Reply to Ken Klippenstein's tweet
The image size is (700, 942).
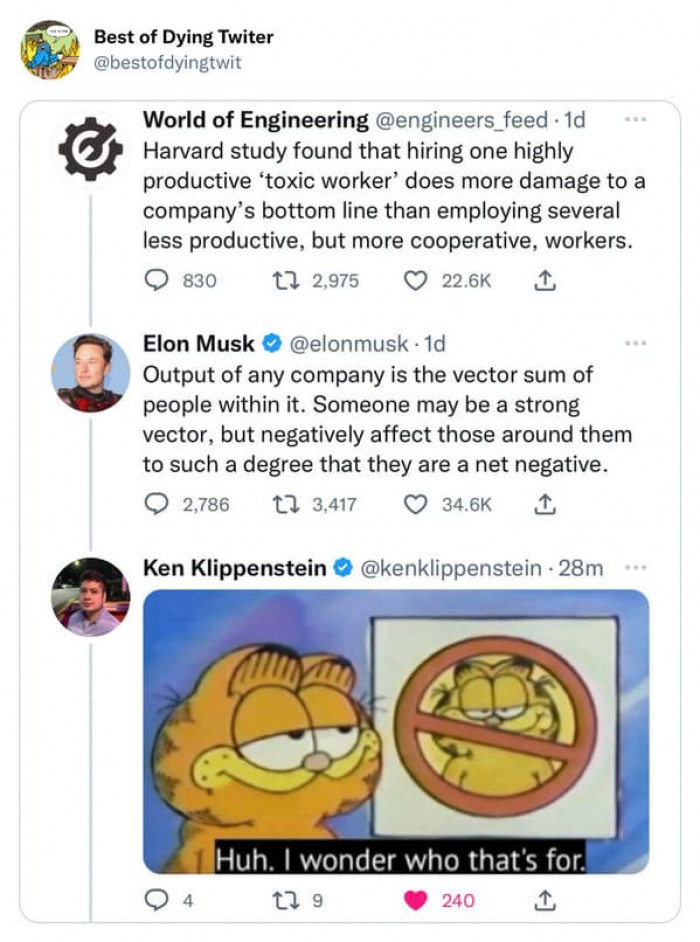point(155,902)
